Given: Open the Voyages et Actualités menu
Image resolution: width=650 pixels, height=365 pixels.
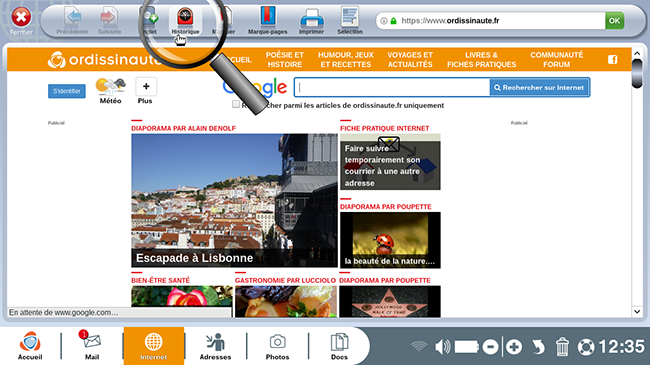Looking at the screenshot, I should tap(410, 60).
